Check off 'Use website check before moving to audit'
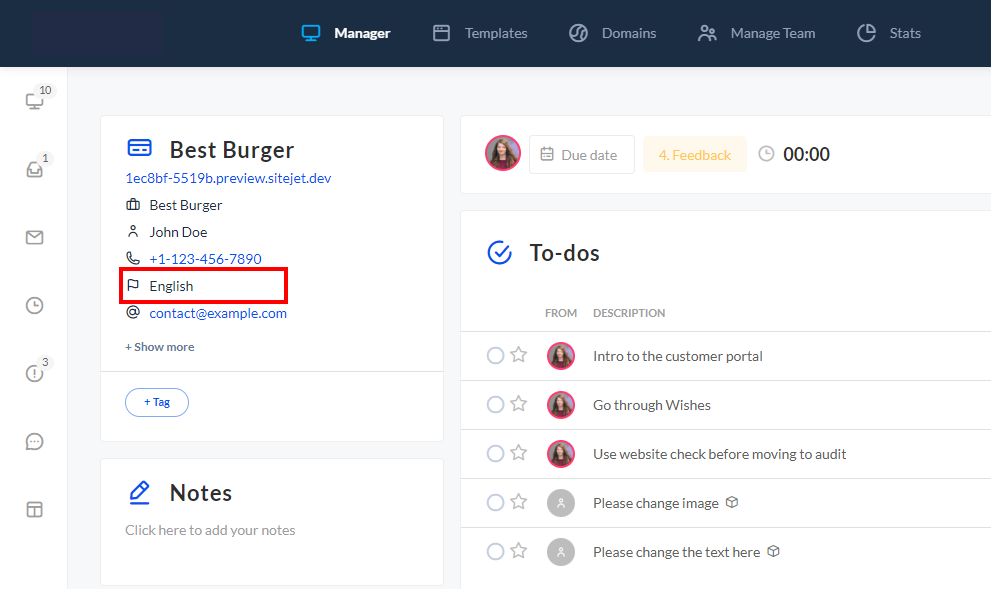 click(495, 453)
